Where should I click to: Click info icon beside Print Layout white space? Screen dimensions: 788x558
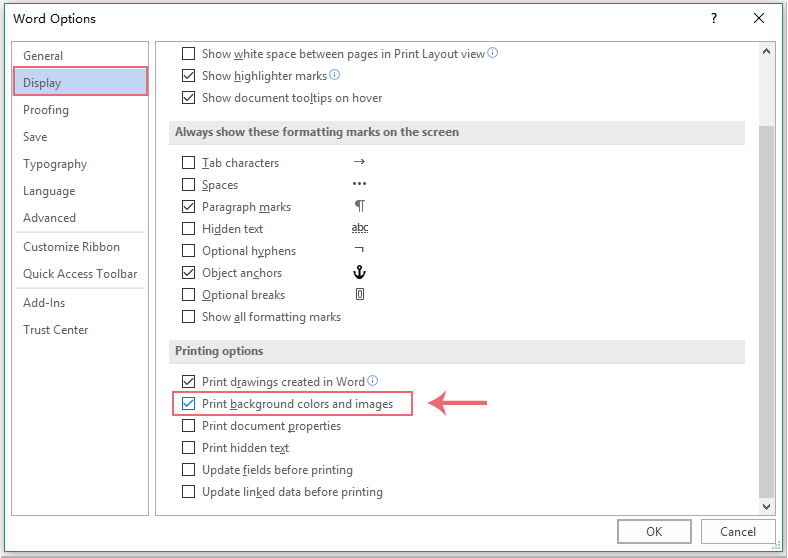(493, 54)
